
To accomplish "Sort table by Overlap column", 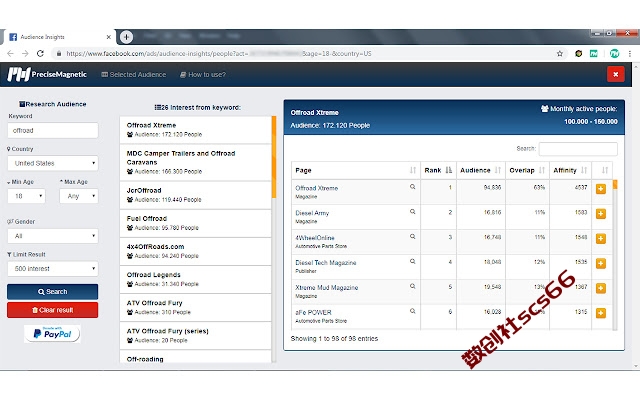I will click(527, 170).
